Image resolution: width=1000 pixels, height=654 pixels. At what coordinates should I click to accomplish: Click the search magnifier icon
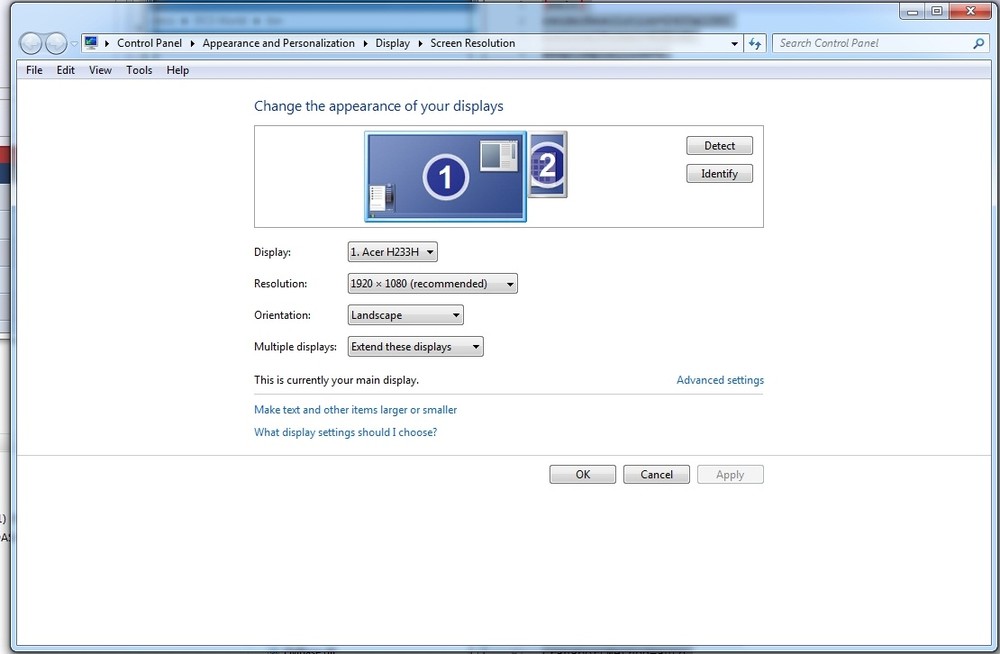(x=978, y=43)
